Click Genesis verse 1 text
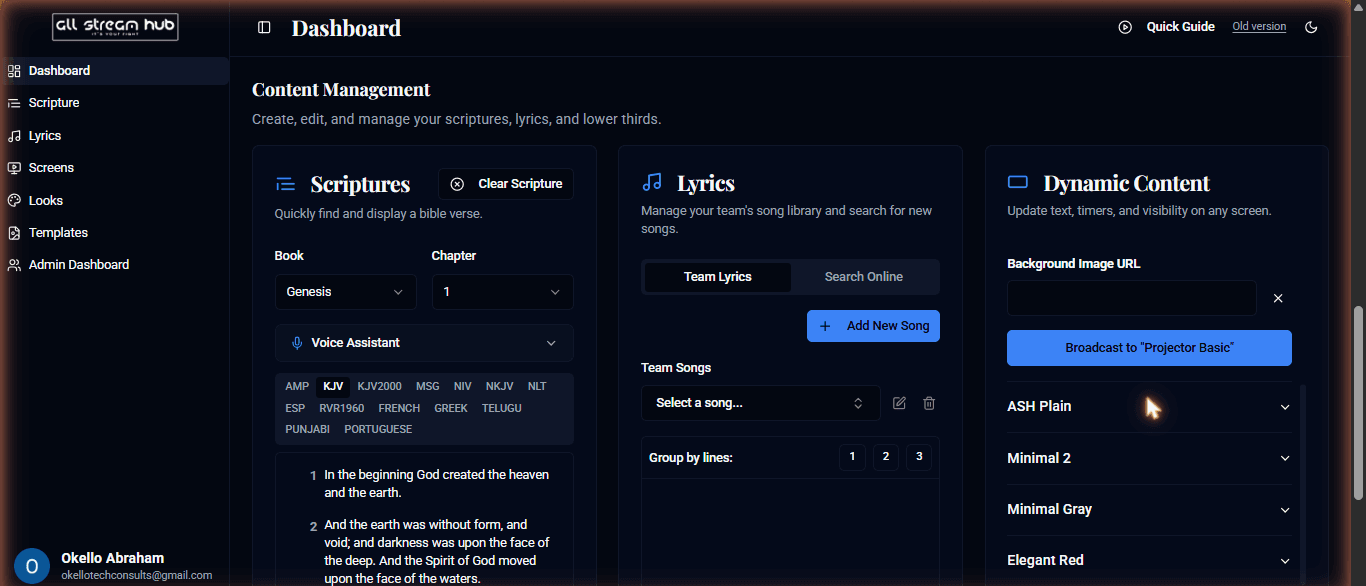The width and height of the screenshot is (1366, 586). (436, 484)
